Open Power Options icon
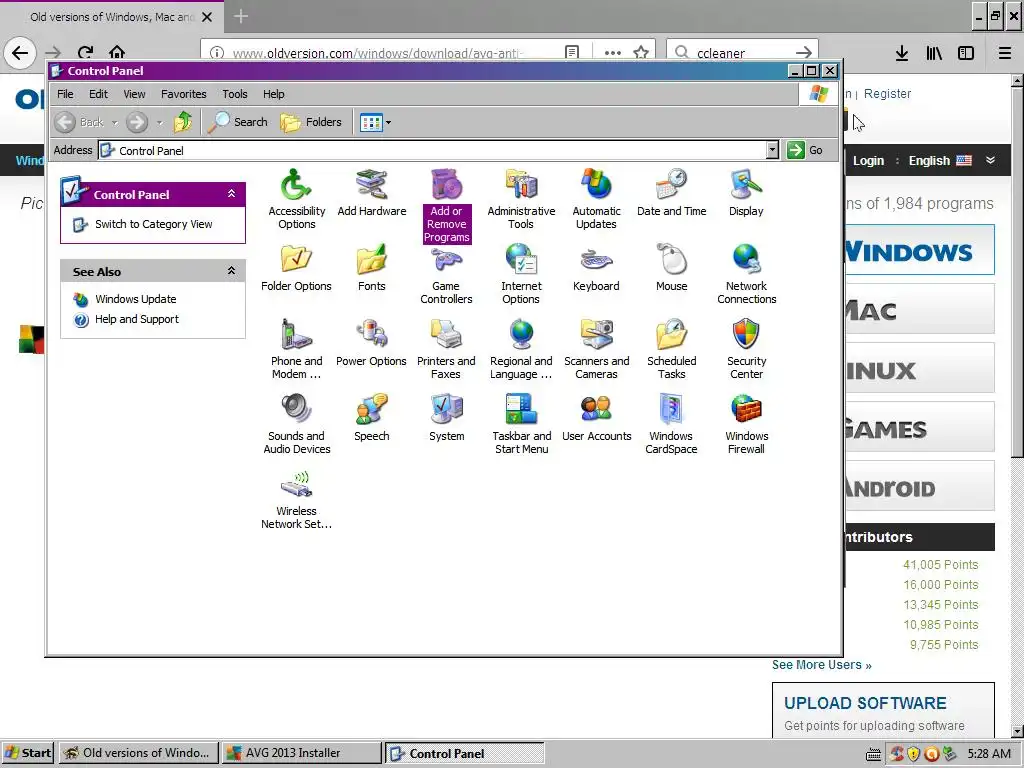Screen dimensions: 1024x768 372,343
